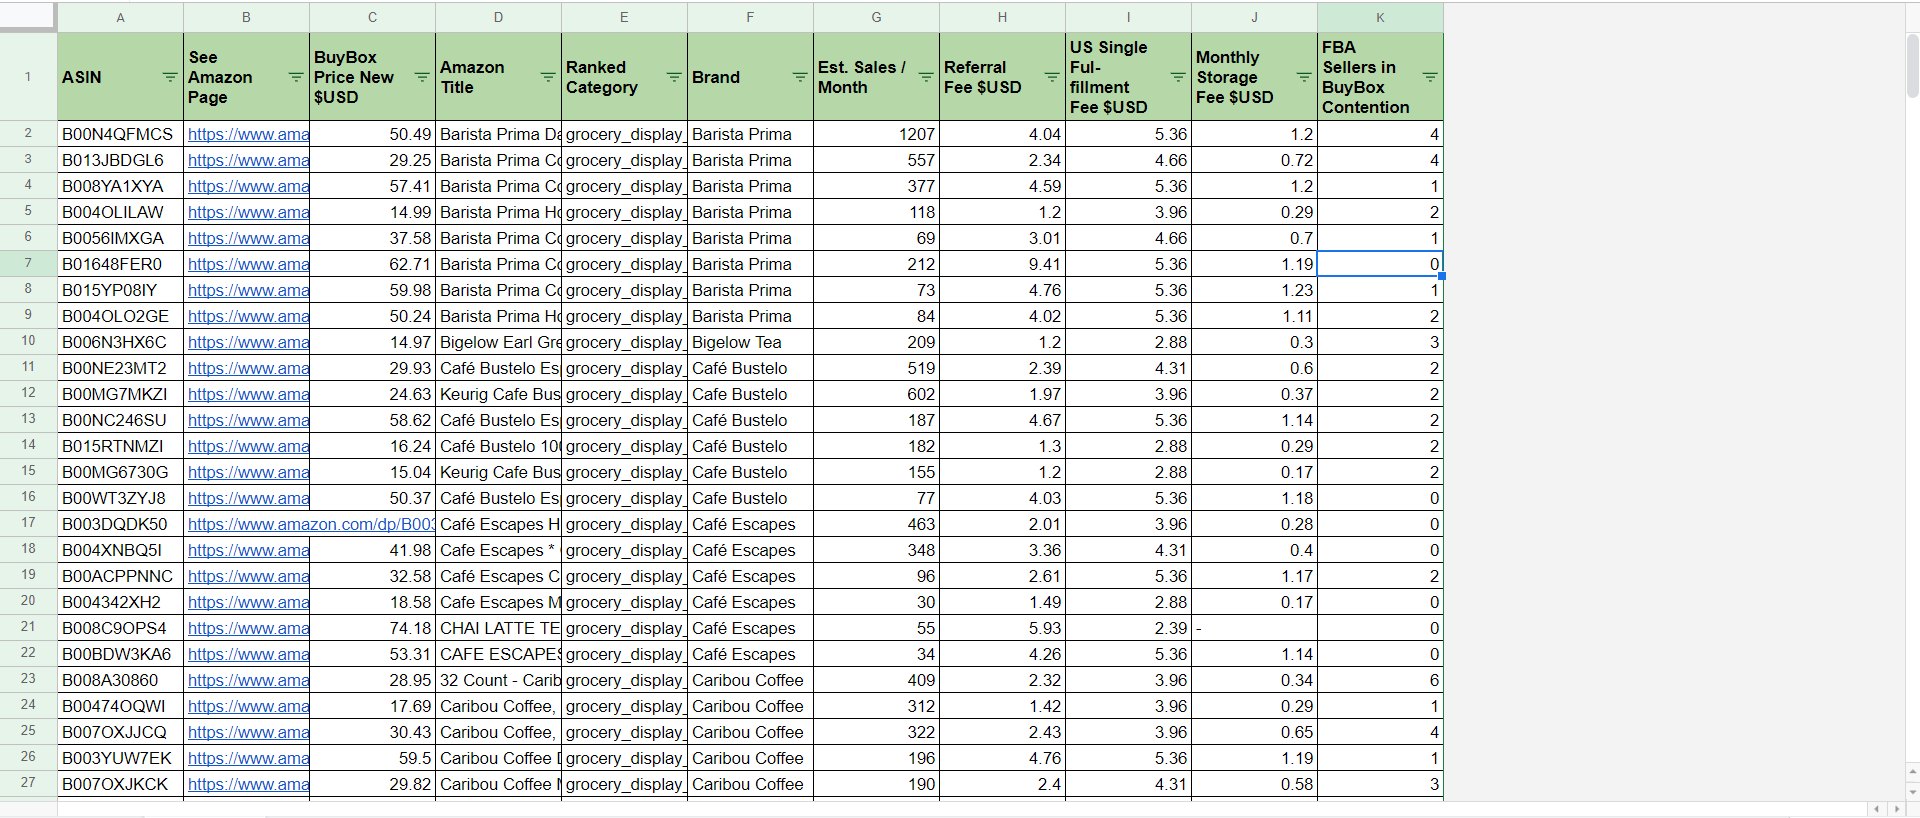The image size is (1920, 818).
Task: Click the Brand header cell
Action: tap(751, 77)
